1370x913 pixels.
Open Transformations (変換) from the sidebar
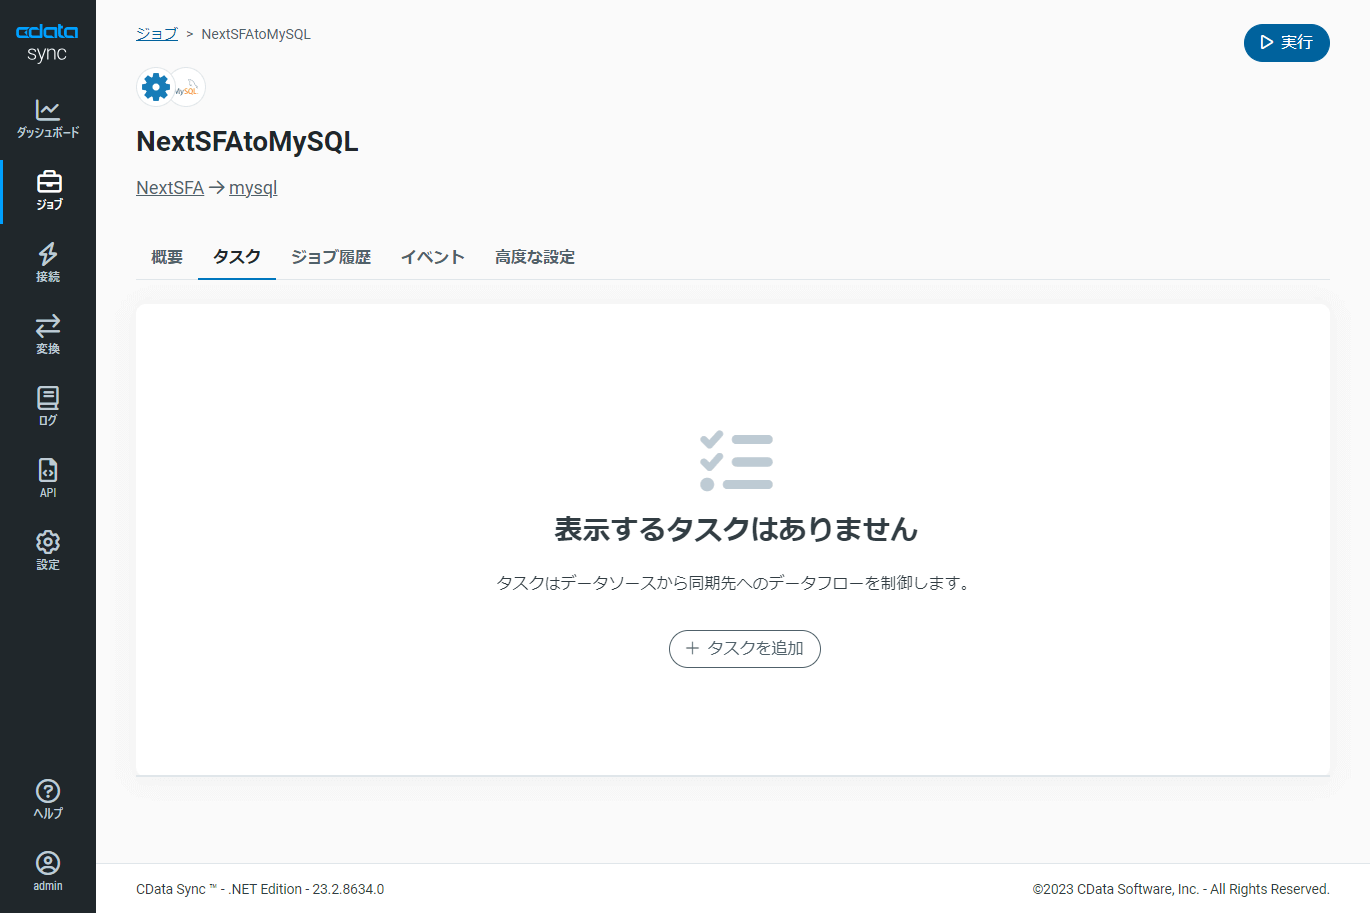coord(48,334)
